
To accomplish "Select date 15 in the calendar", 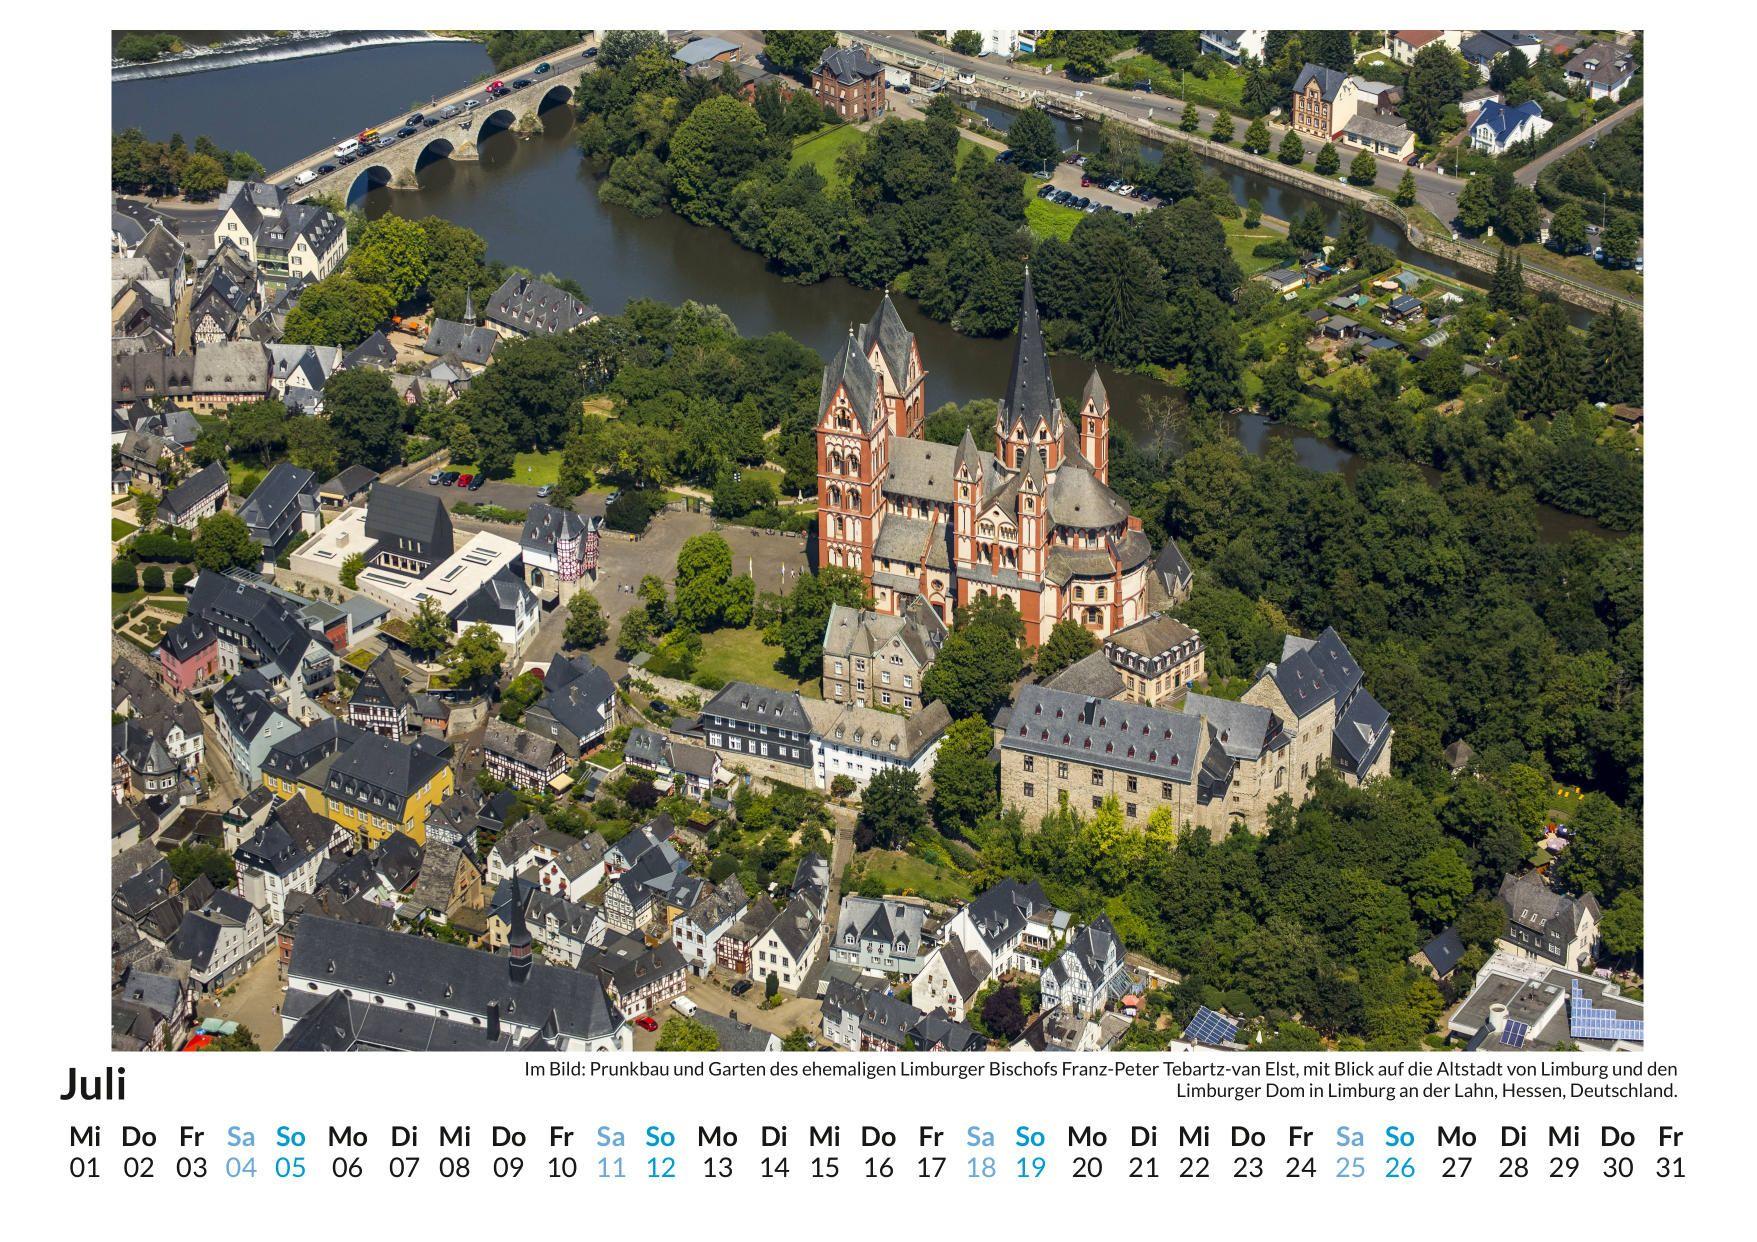I will [x=824, y=1167].
